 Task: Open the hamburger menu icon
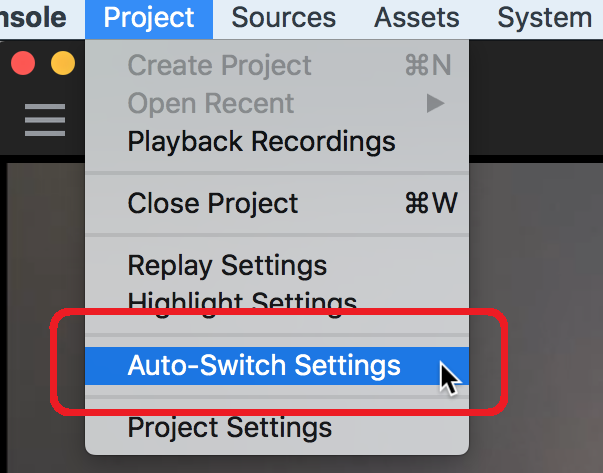coord(45,120)
